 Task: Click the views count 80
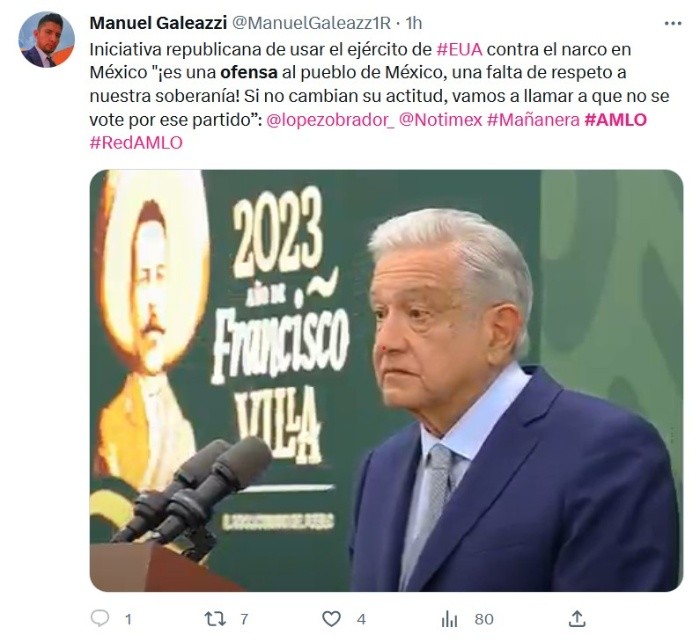point(484,619)
